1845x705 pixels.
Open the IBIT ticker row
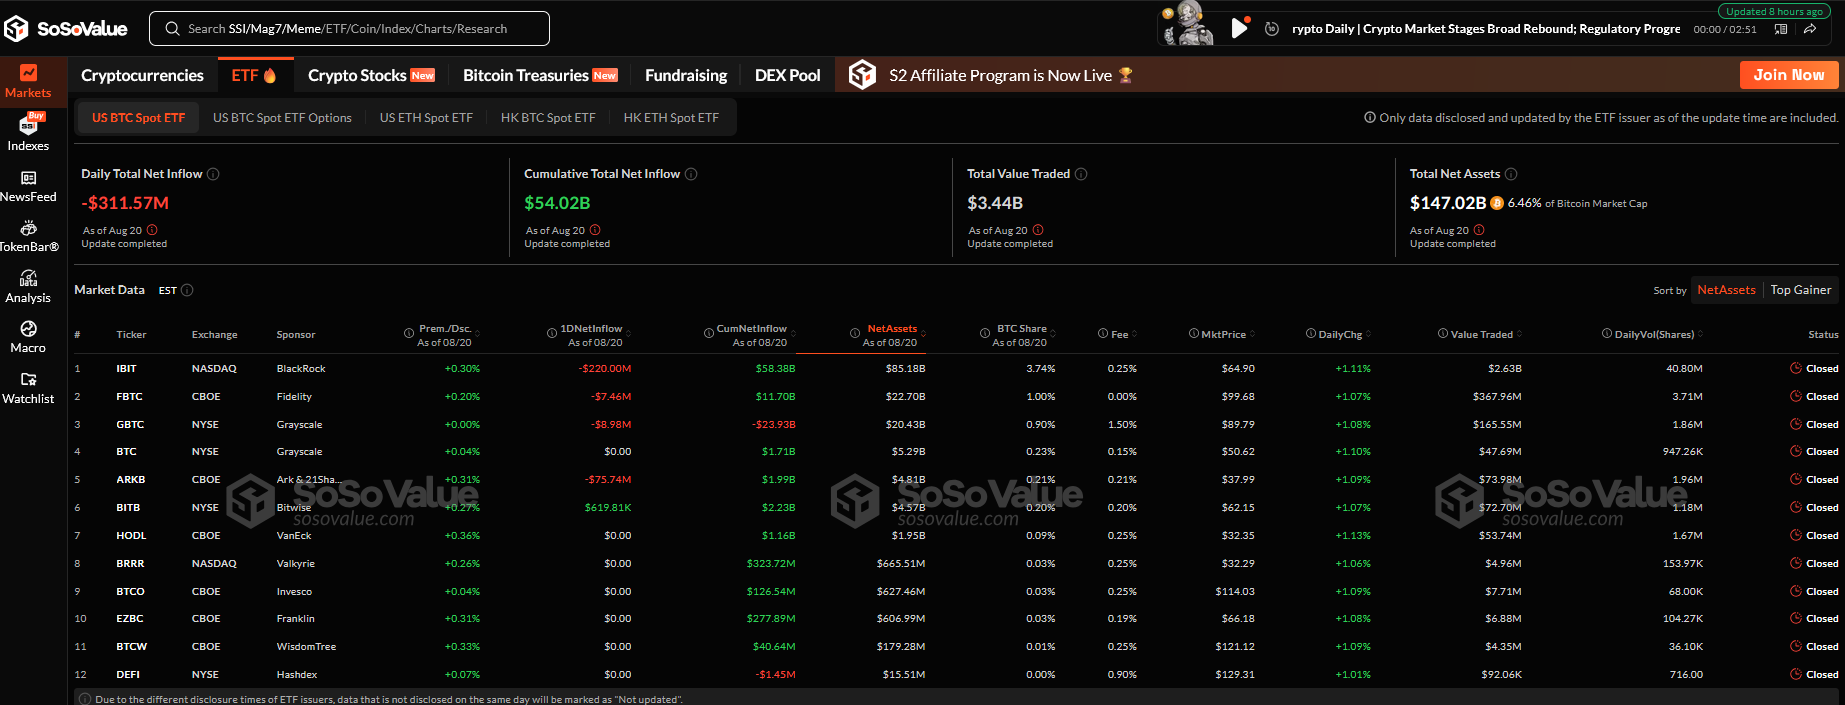coord(956,369)
